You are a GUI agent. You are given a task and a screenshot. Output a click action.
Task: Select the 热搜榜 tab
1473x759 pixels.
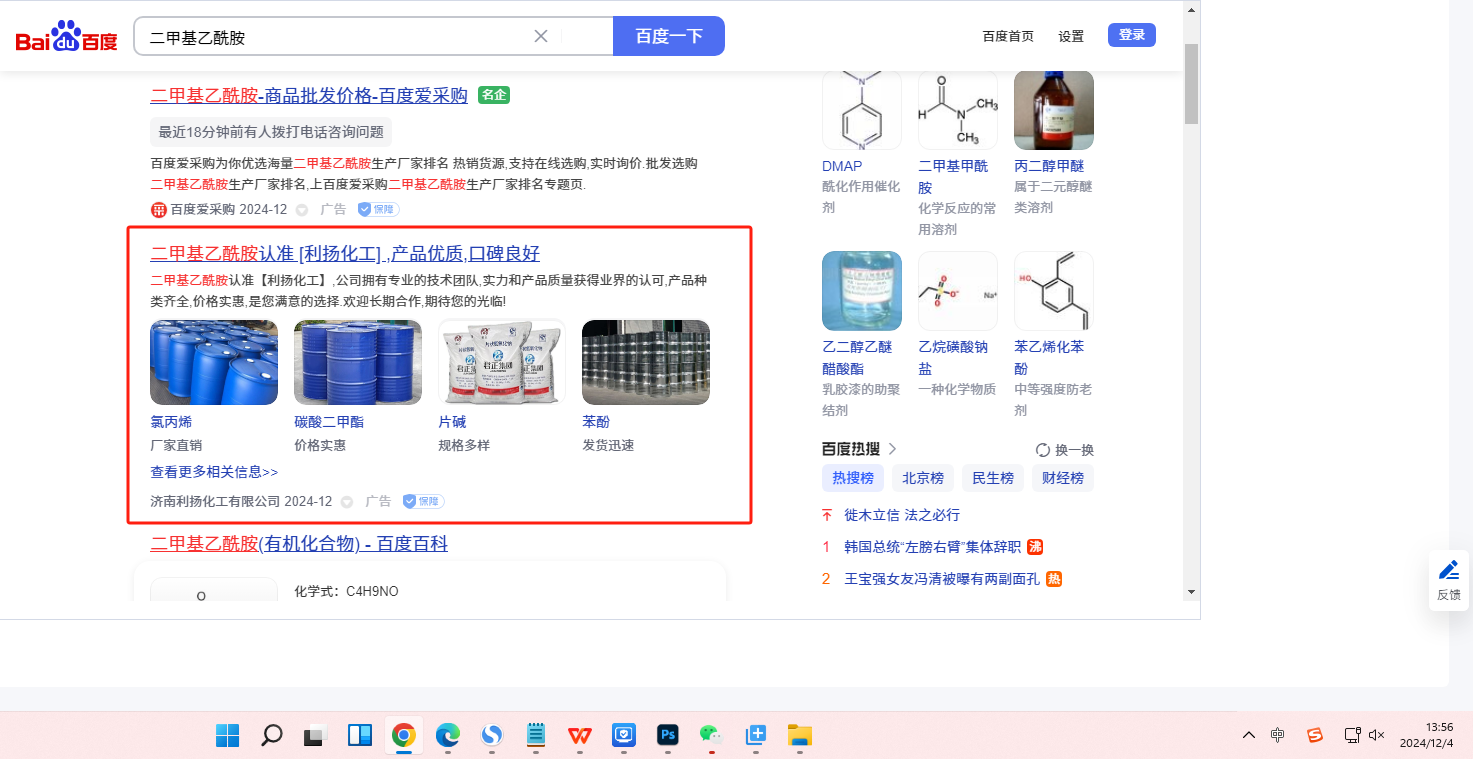[x=853, y=478]
